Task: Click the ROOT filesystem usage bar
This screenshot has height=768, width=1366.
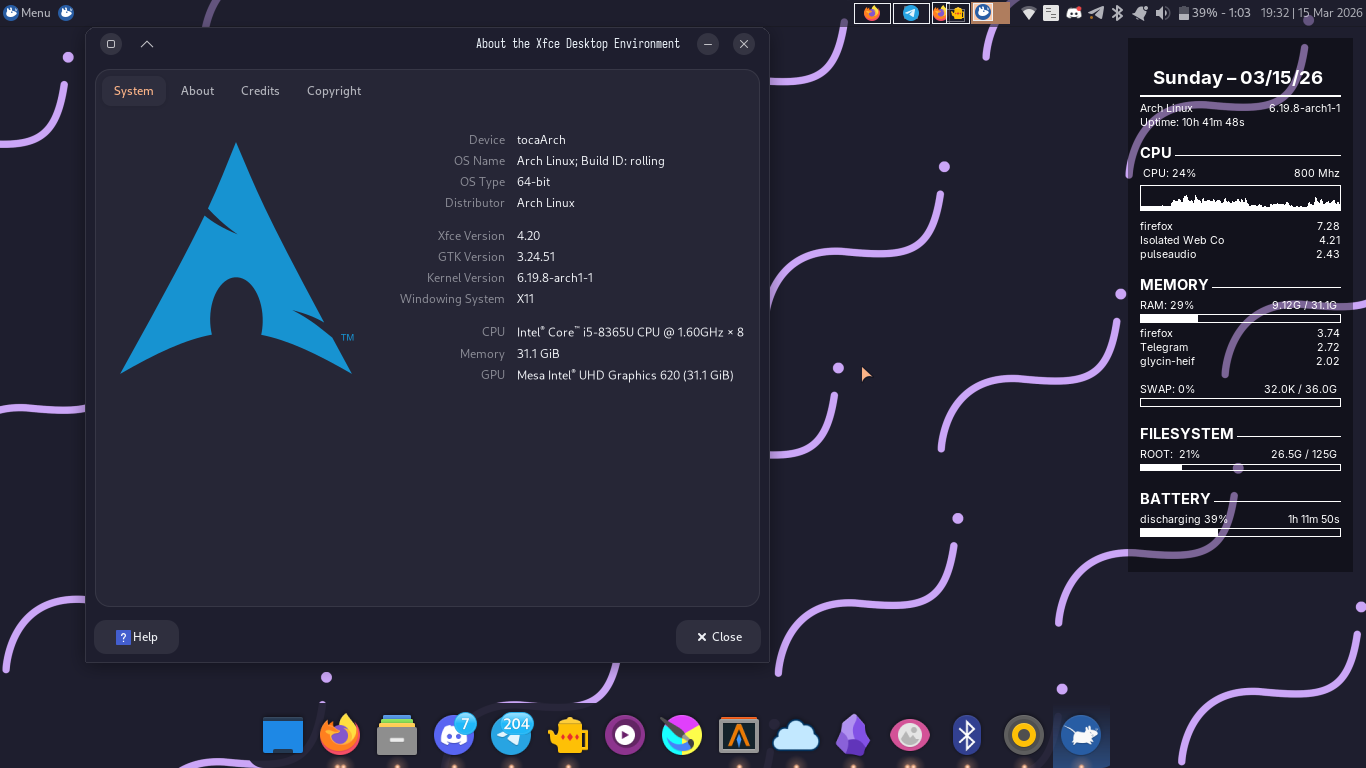Action: (1240, 468)
